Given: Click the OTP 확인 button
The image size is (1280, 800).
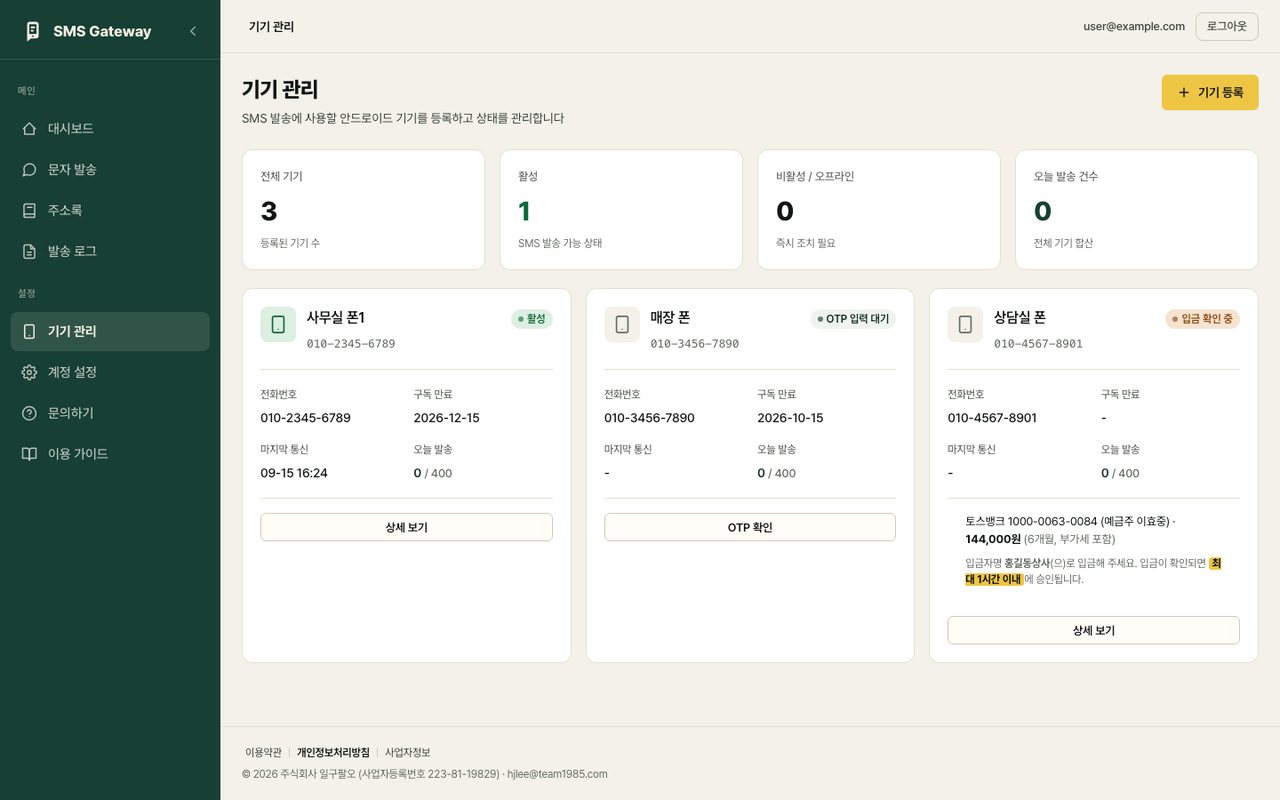Looking at the screenshot, I should point(750,527).
